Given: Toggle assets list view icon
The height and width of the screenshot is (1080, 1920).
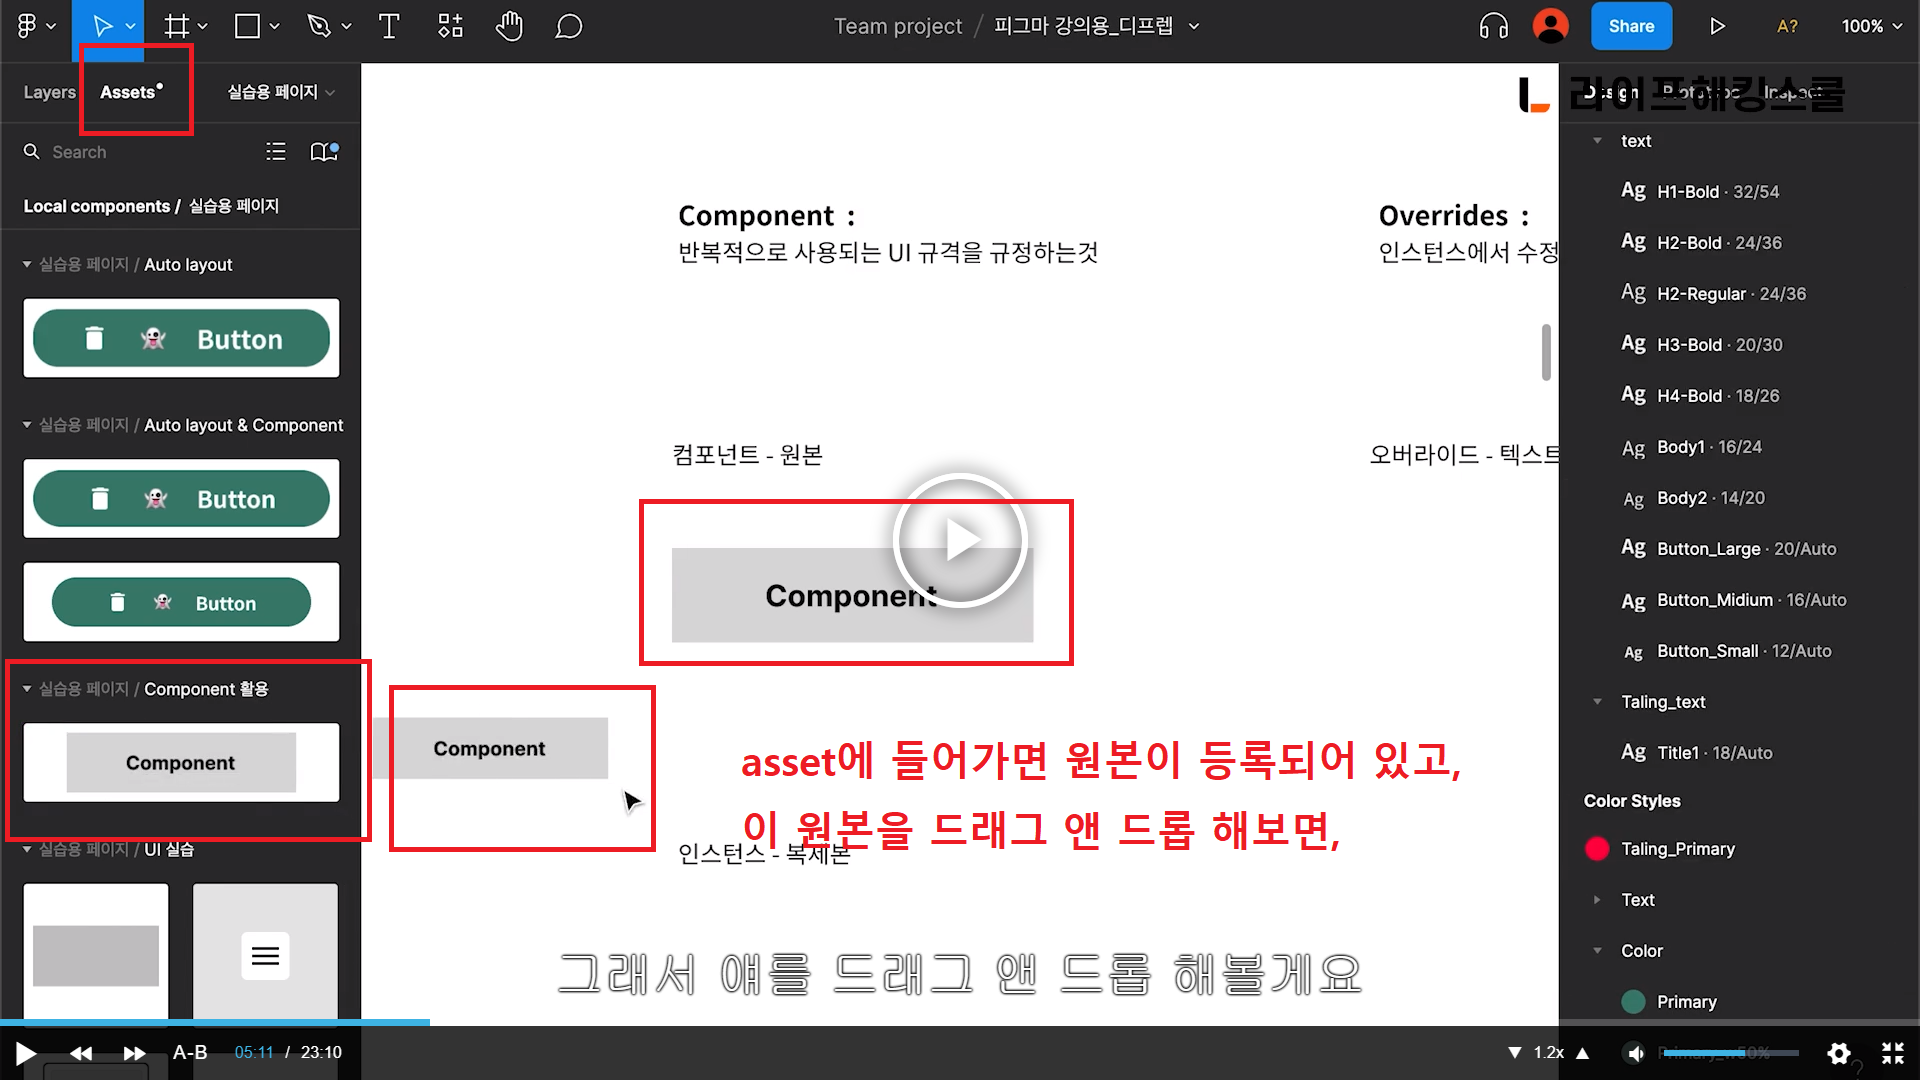Looking at the screenshot, I should pos(276,152).
